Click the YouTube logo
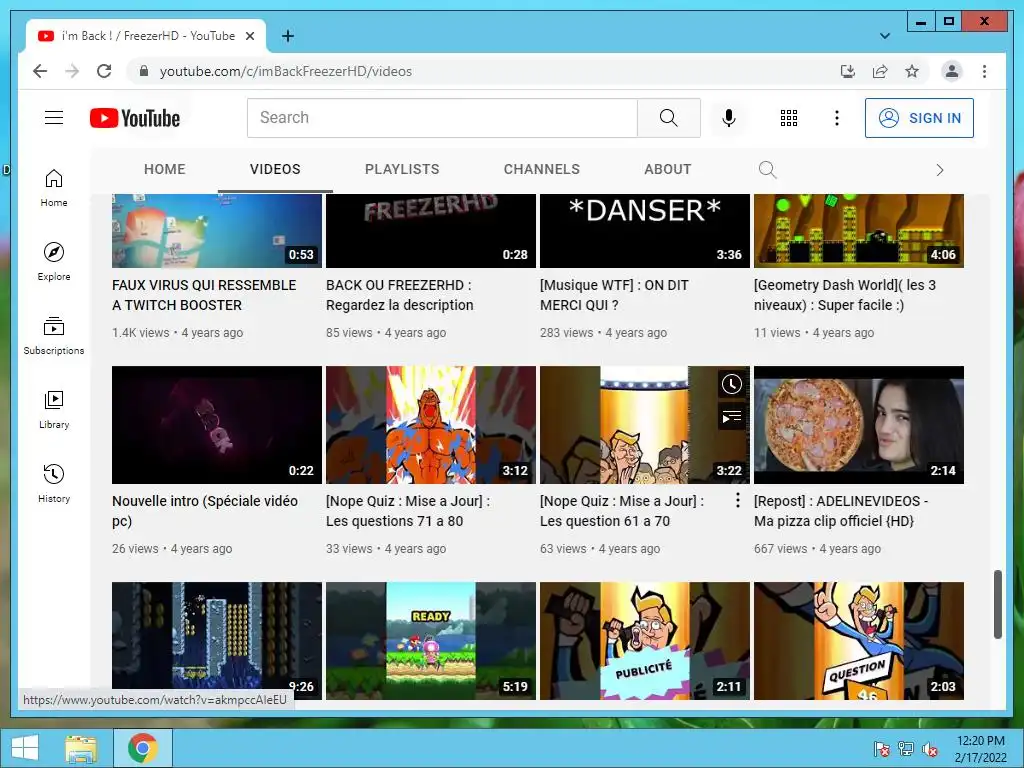Screen dimensions: 1024x768 pos(135,118)
